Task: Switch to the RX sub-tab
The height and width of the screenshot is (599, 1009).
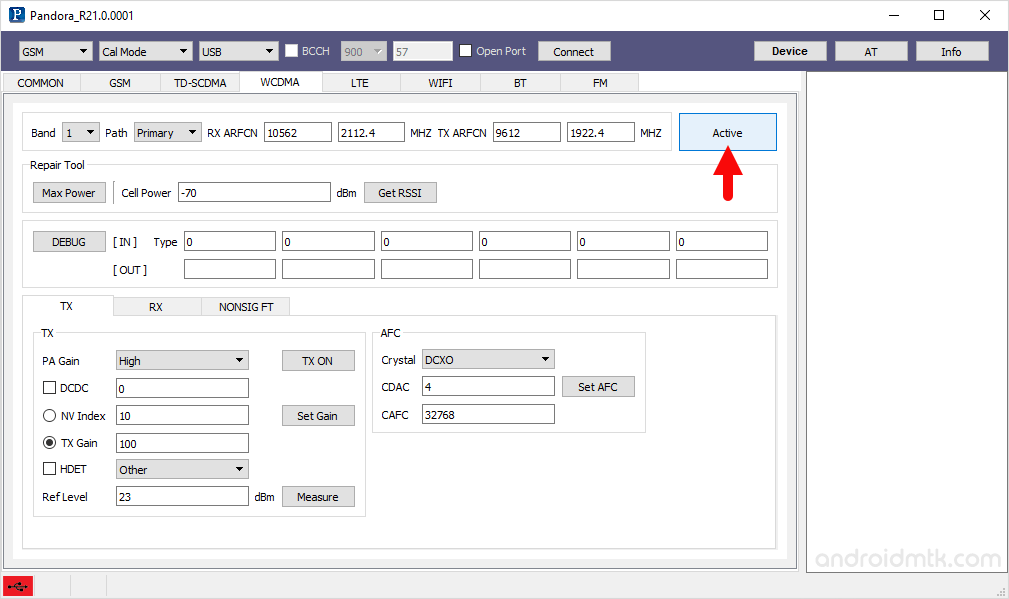Action: tap(156, 307)
